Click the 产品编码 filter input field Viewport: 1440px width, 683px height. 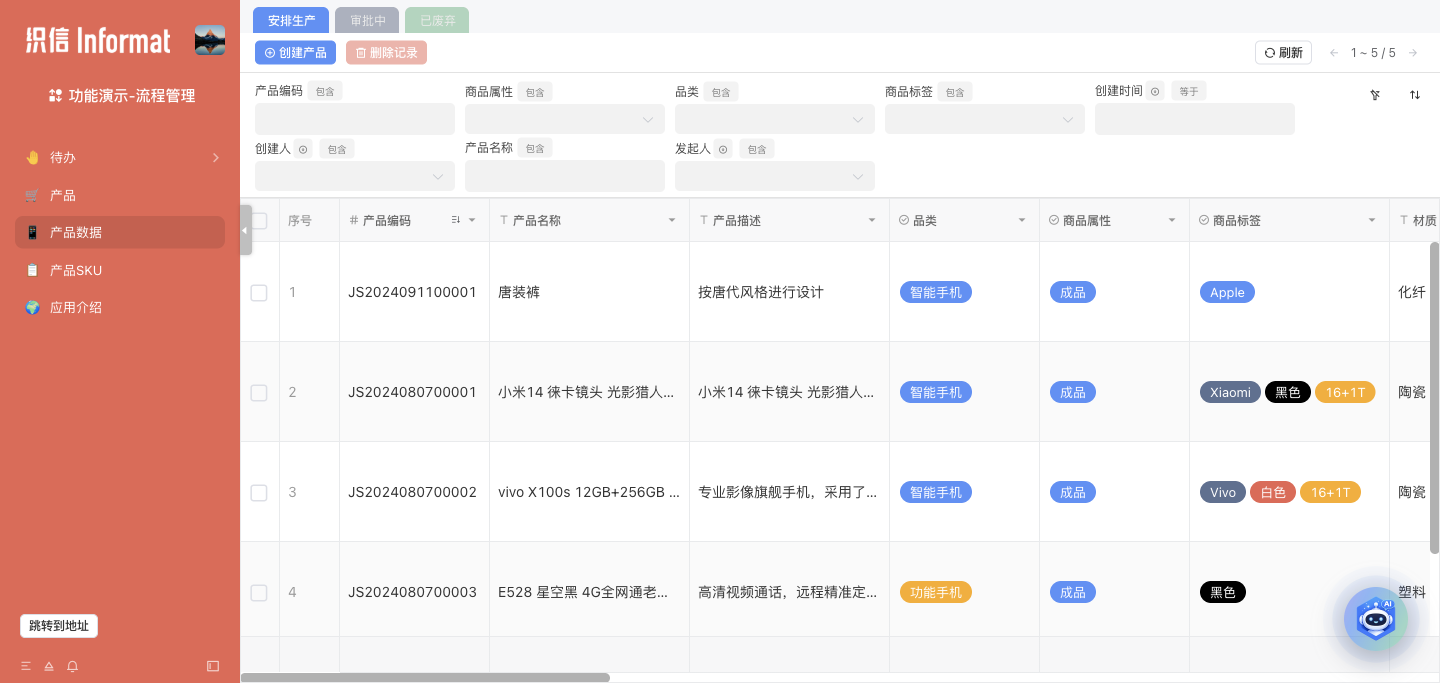355,119
